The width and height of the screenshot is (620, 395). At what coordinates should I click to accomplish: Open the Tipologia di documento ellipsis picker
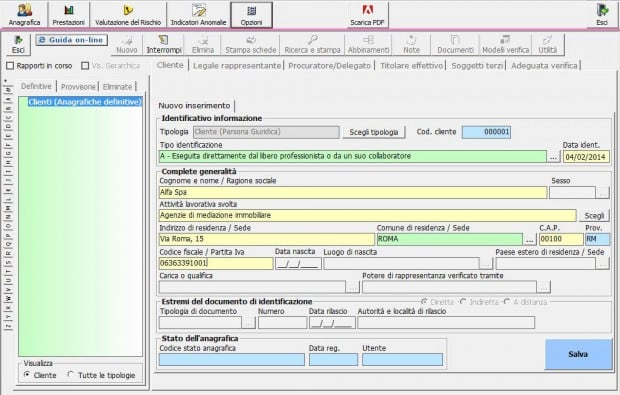click(x=249, y=323)
